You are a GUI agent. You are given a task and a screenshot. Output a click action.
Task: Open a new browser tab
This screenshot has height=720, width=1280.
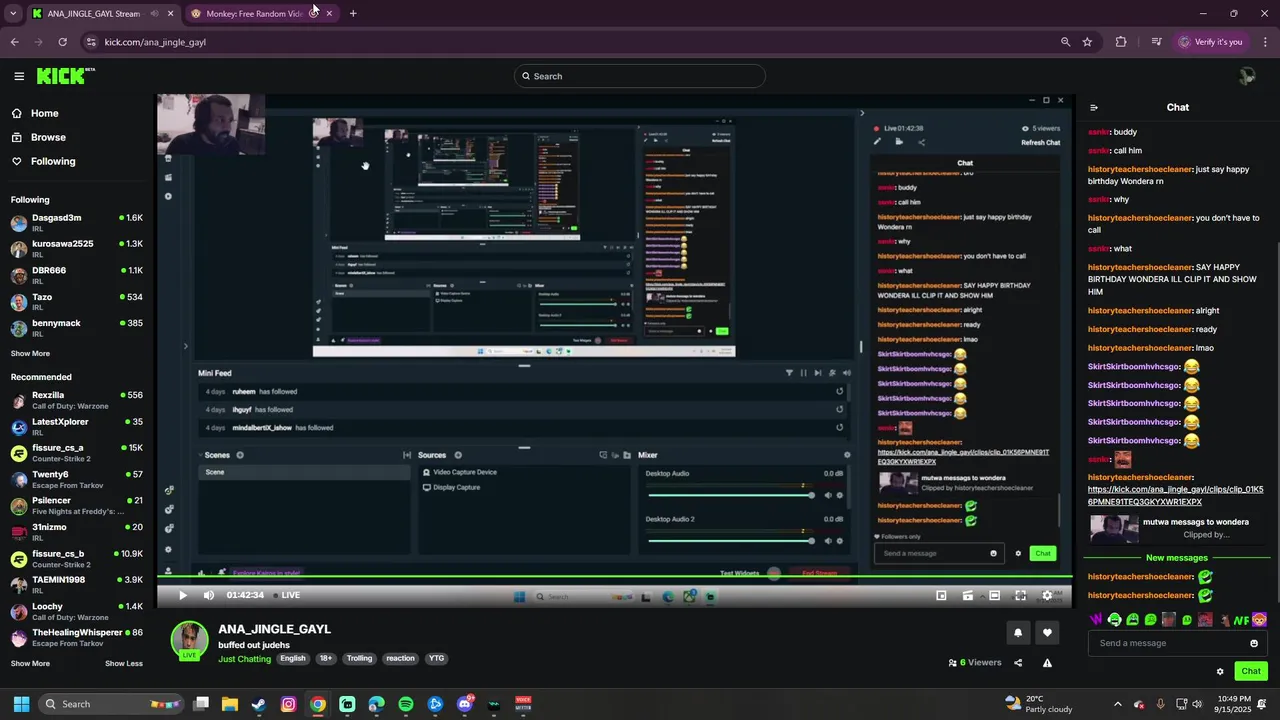coord(353,14)
